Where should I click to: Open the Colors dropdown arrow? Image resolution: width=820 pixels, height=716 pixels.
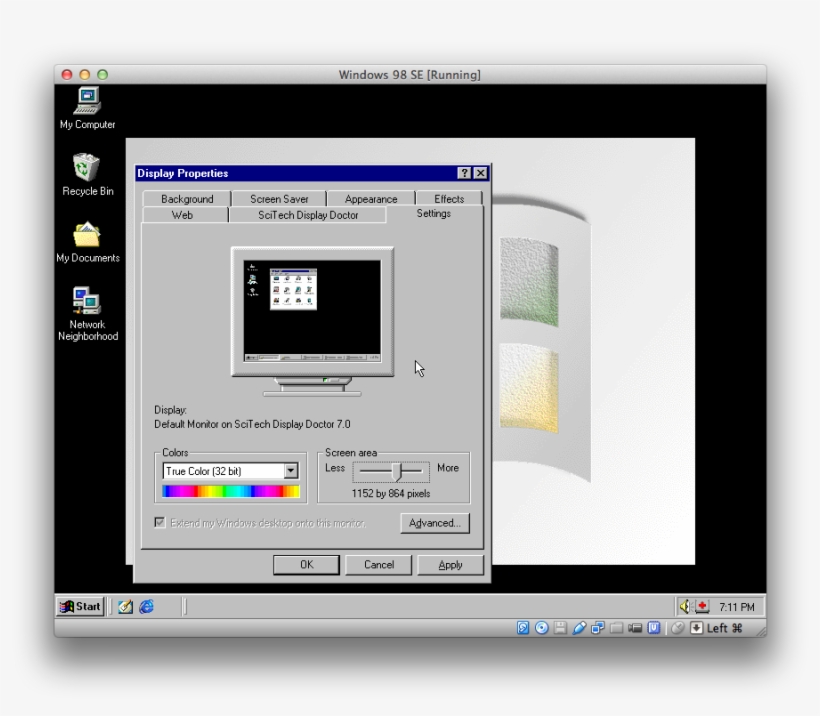click(x=291, y=471)
